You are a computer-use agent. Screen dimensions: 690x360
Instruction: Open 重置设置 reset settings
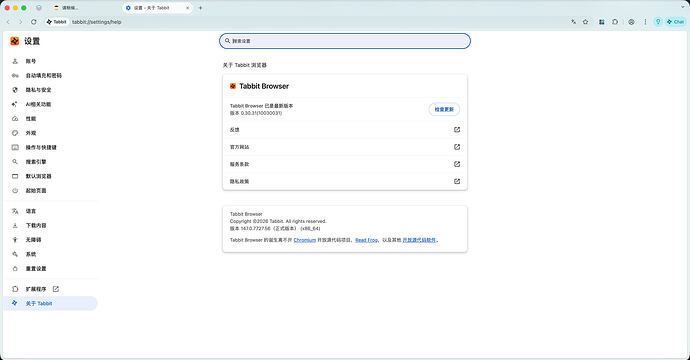36,268
